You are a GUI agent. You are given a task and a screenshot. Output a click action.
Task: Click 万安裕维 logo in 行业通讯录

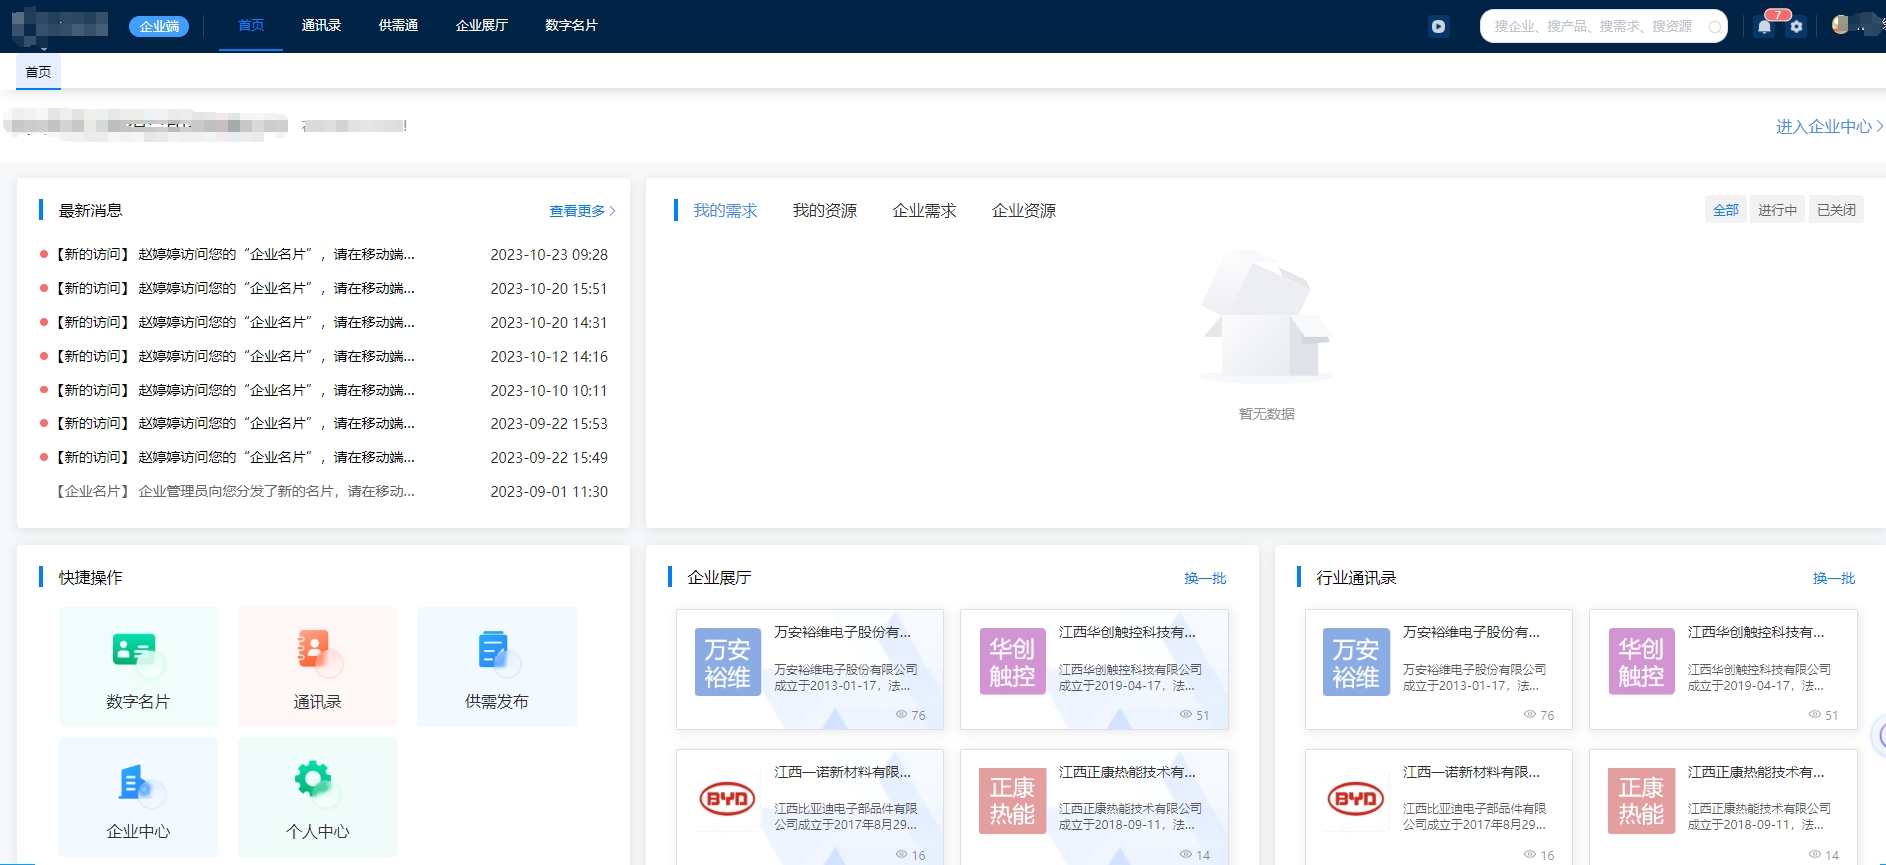click(1356, 662)
